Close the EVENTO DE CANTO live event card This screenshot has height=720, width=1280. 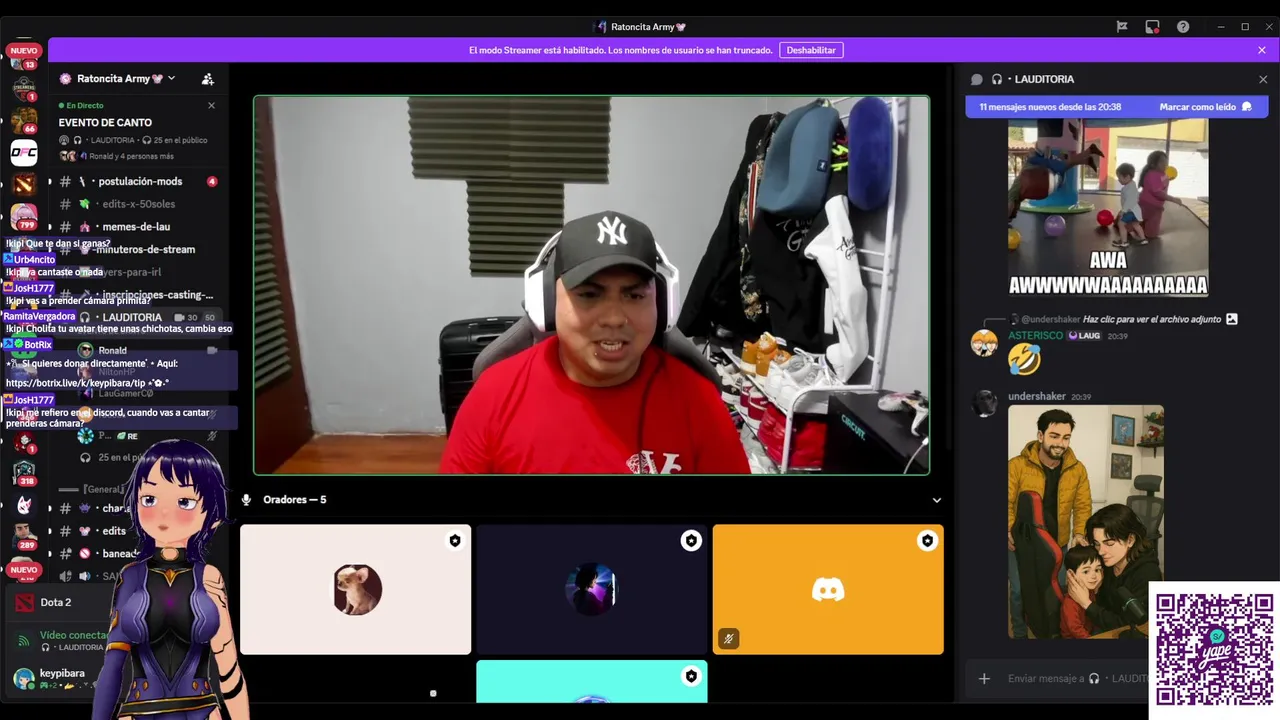pos(211,105)
